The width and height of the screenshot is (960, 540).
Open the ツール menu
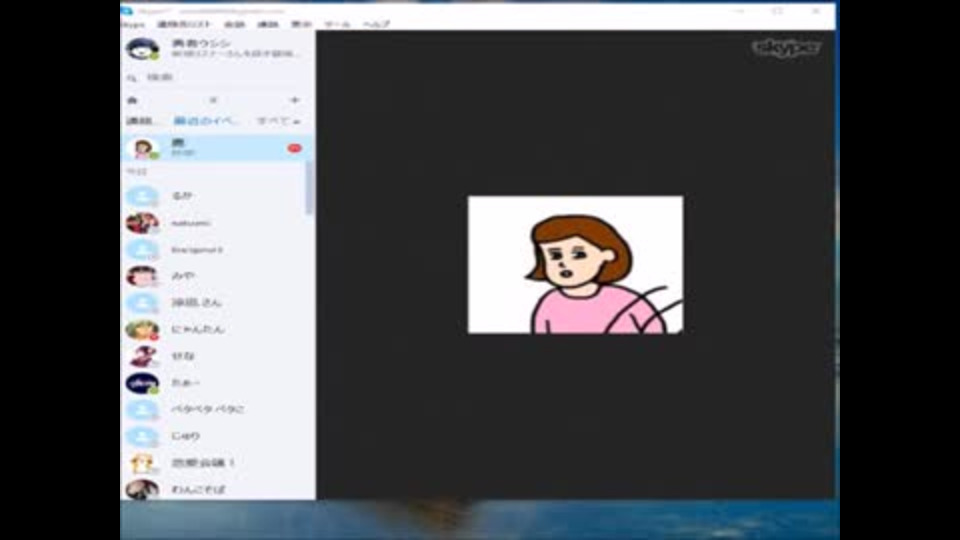(337, 24)
